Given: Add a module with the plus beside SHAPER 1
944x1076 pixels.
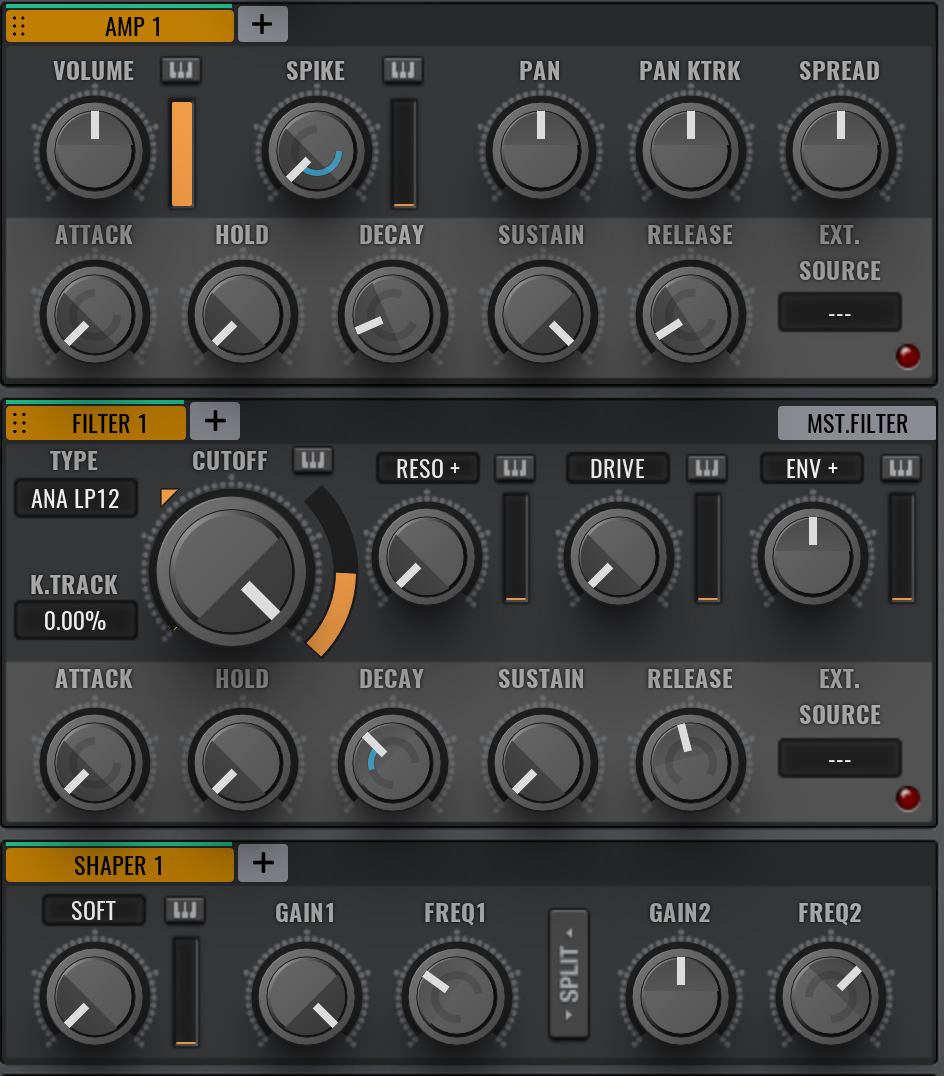Looking at the screenshot, I should [263, 863].
